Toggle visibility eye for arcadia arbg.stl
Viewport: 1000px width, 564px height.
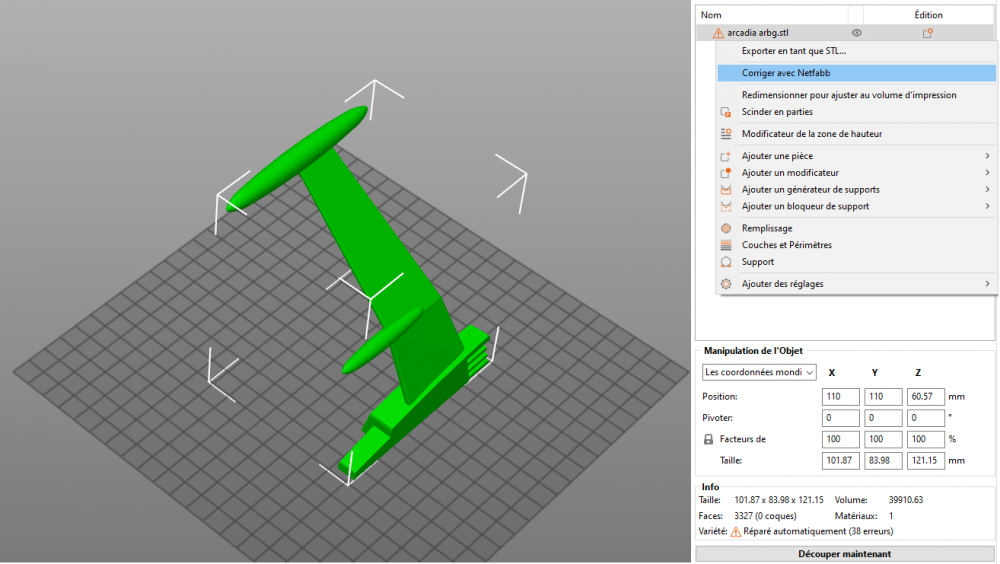(x=857, y=33)
